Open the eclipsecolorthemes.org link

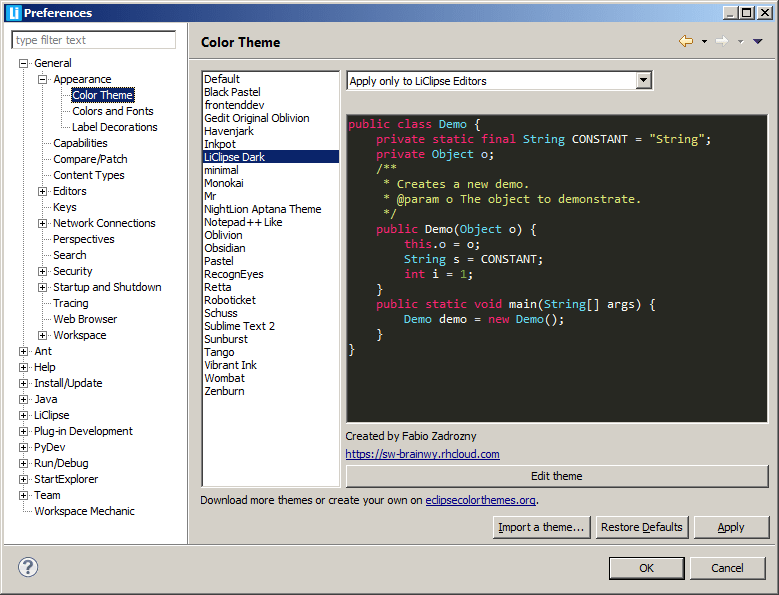480,500
